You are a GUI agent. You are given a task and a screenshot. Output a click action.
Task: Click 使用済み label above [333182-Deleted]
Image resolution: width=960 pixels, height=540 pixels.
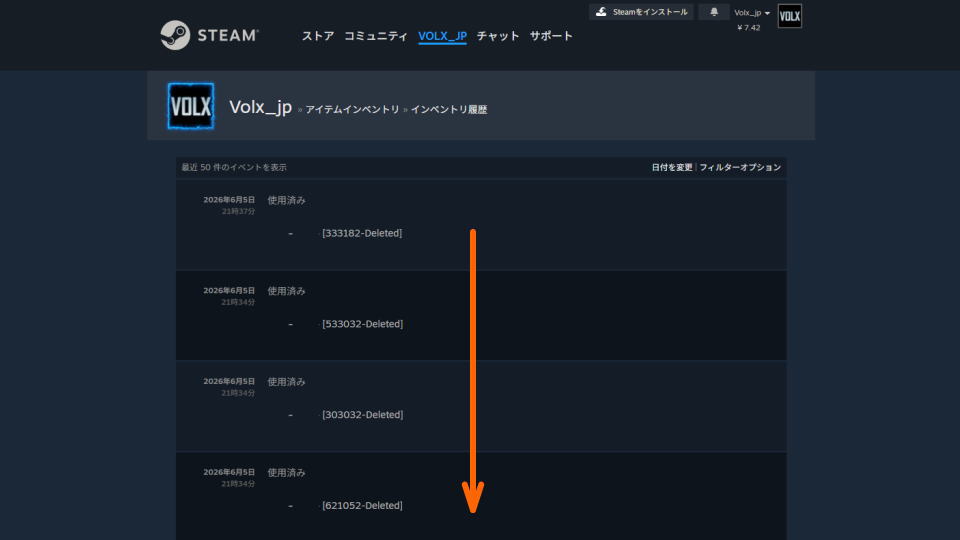tap(287, 200)
